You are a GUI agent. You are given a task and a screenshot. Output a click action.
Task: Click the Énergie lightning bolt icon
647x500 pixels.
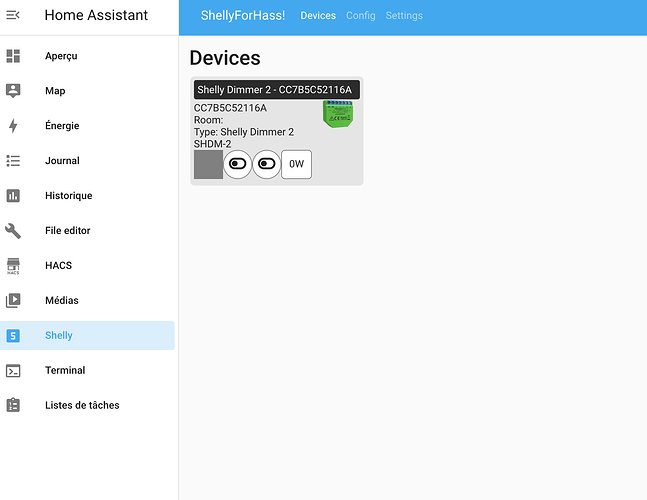point(13,126)
